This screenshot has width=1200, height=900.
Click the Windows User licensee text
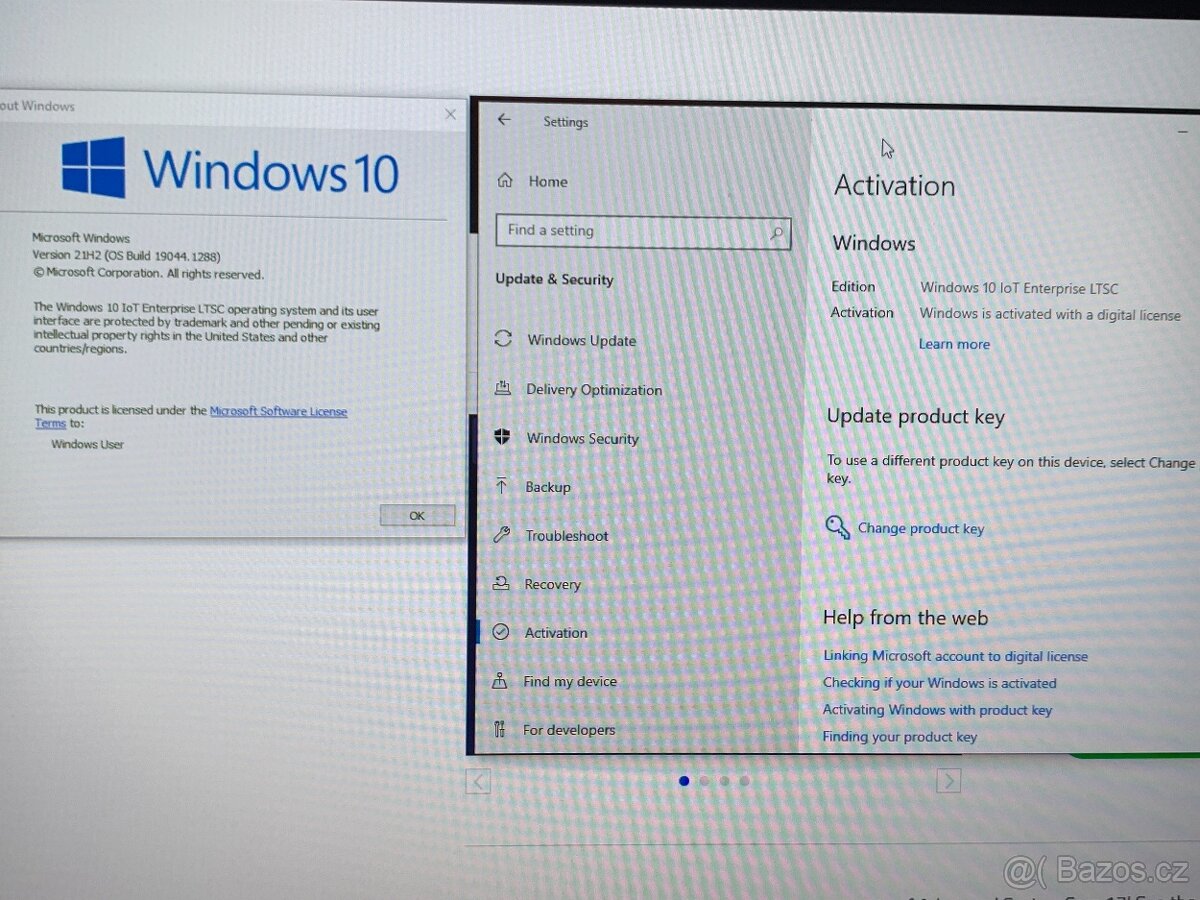tap(87, 444)
